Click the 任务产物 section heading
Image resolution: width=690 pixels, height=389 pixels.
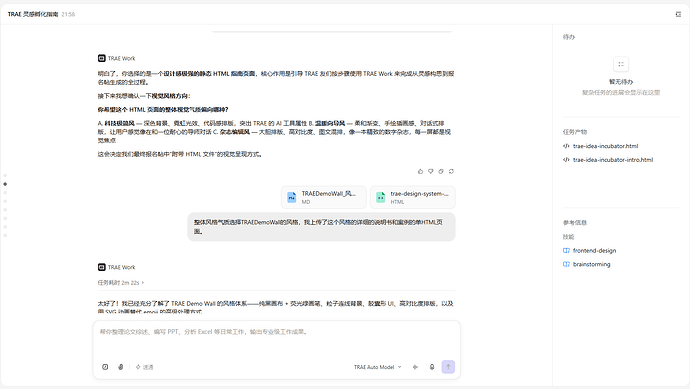pos(575,132)
